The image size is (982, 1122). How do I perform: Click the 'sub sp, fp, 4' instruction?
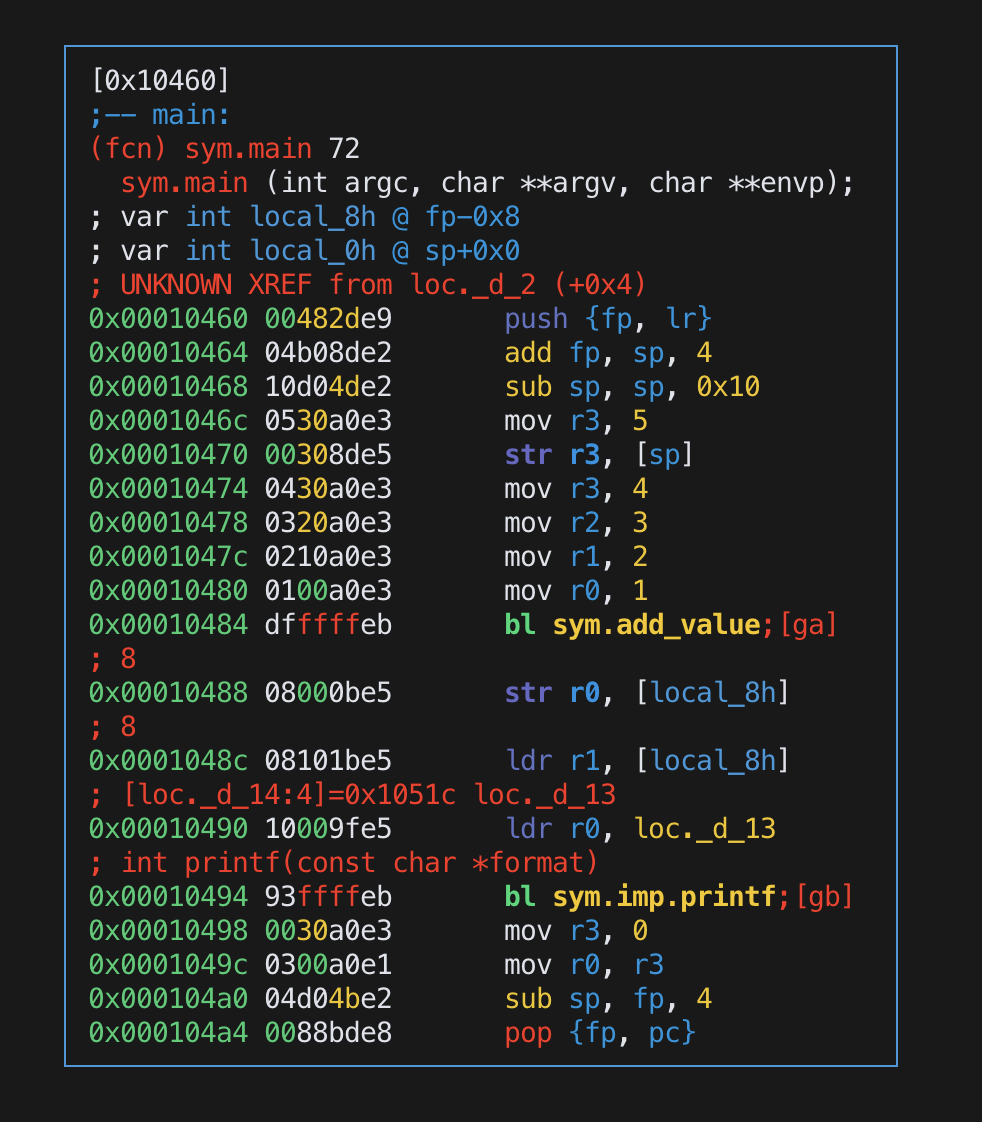[608, 999]
